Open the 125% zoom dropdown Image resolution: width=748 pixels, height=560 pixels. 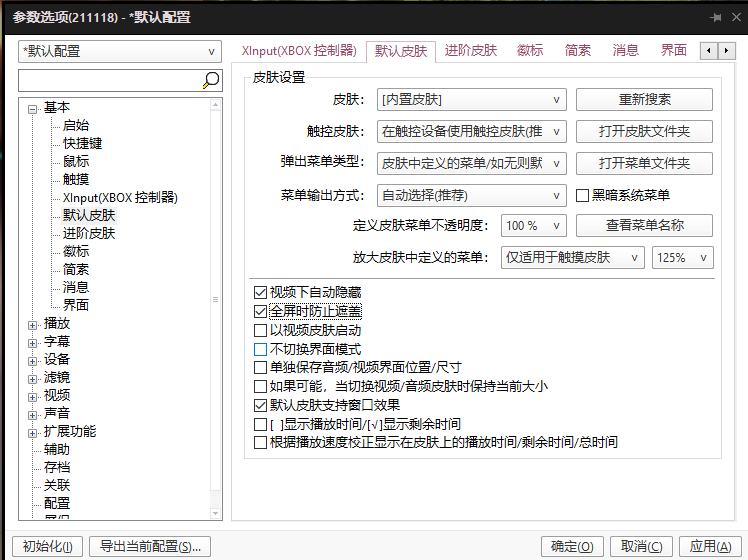point(683,258)
